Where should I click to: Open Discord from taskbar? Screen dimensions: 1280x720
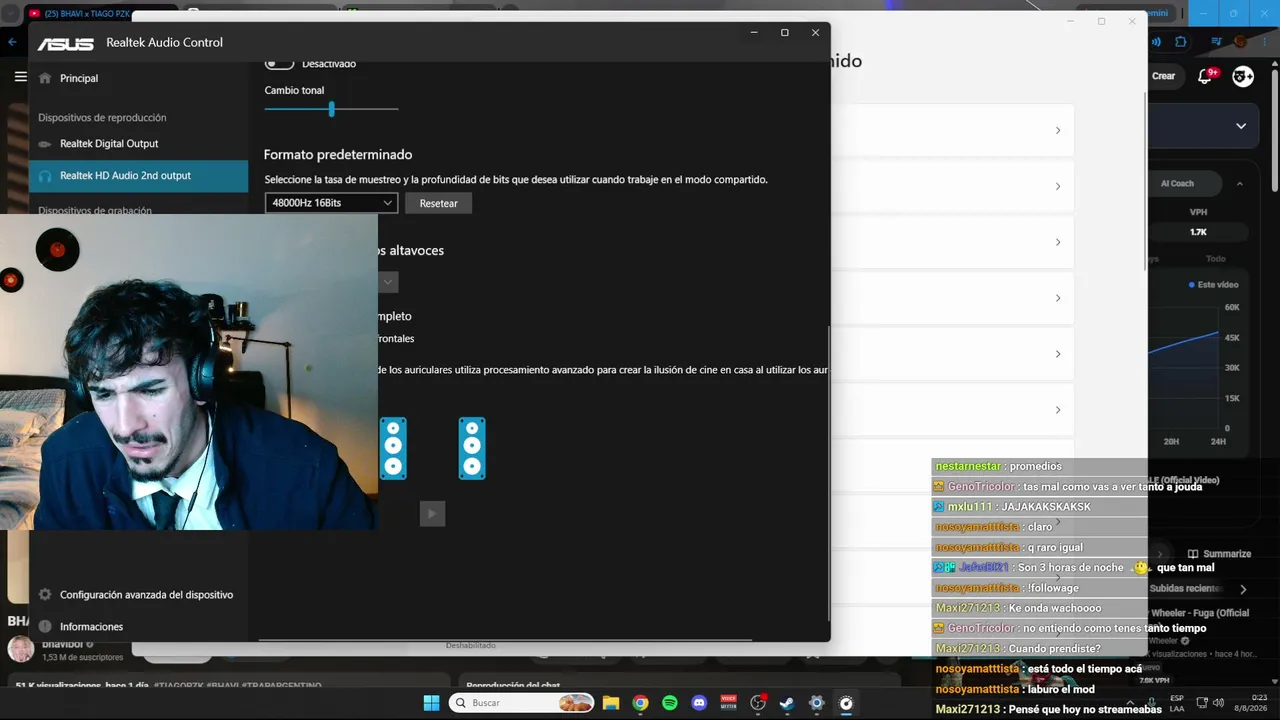(699, 703)
